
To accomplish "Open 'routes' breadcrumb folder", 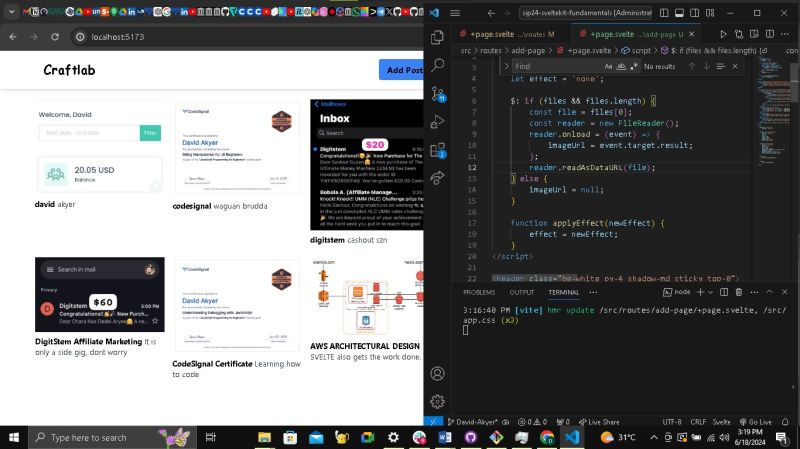I will (x=490, y=51).
